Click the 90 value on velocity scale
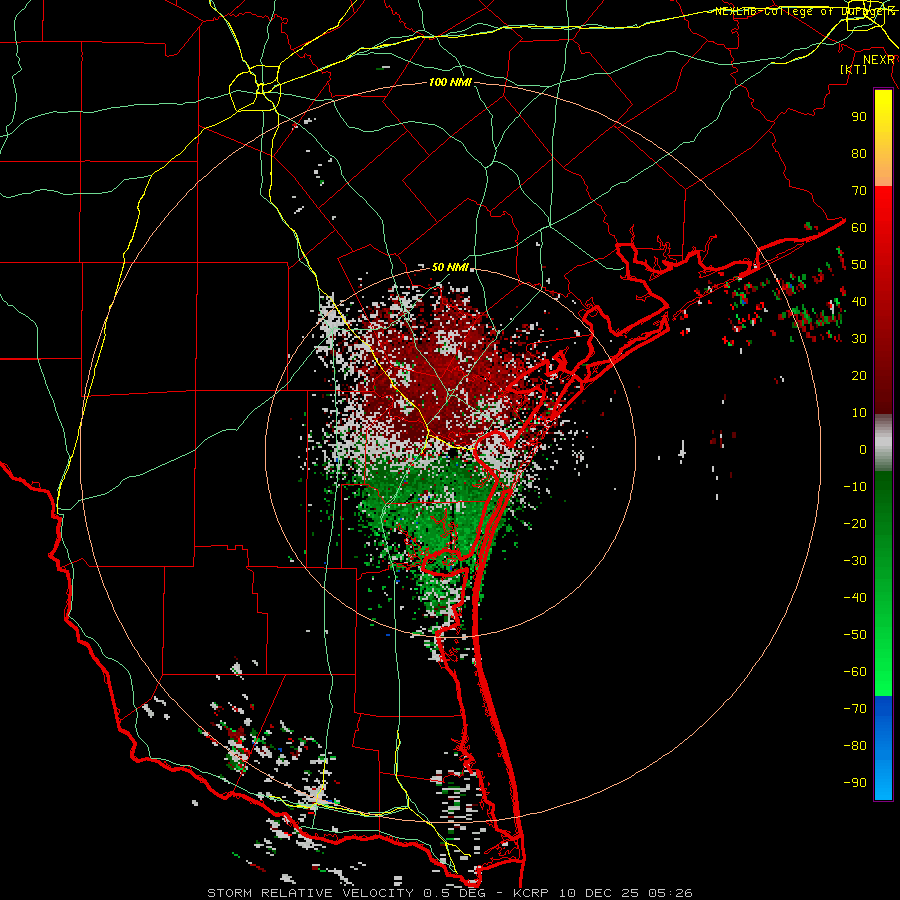This screenshot has width=900, height=900. [x=859, y=117]
